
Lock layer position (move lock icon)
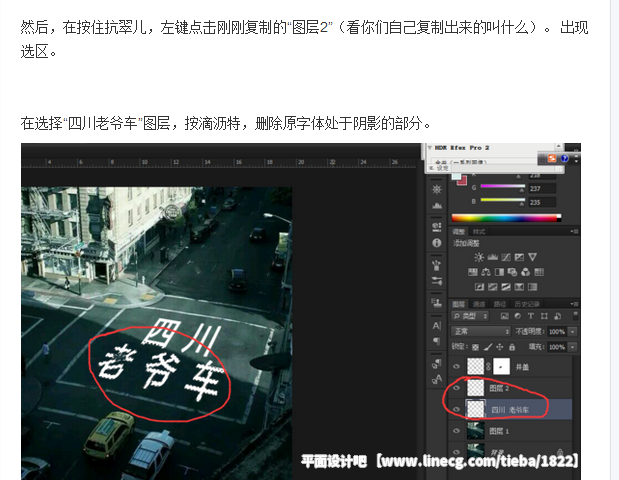[500, 347]
